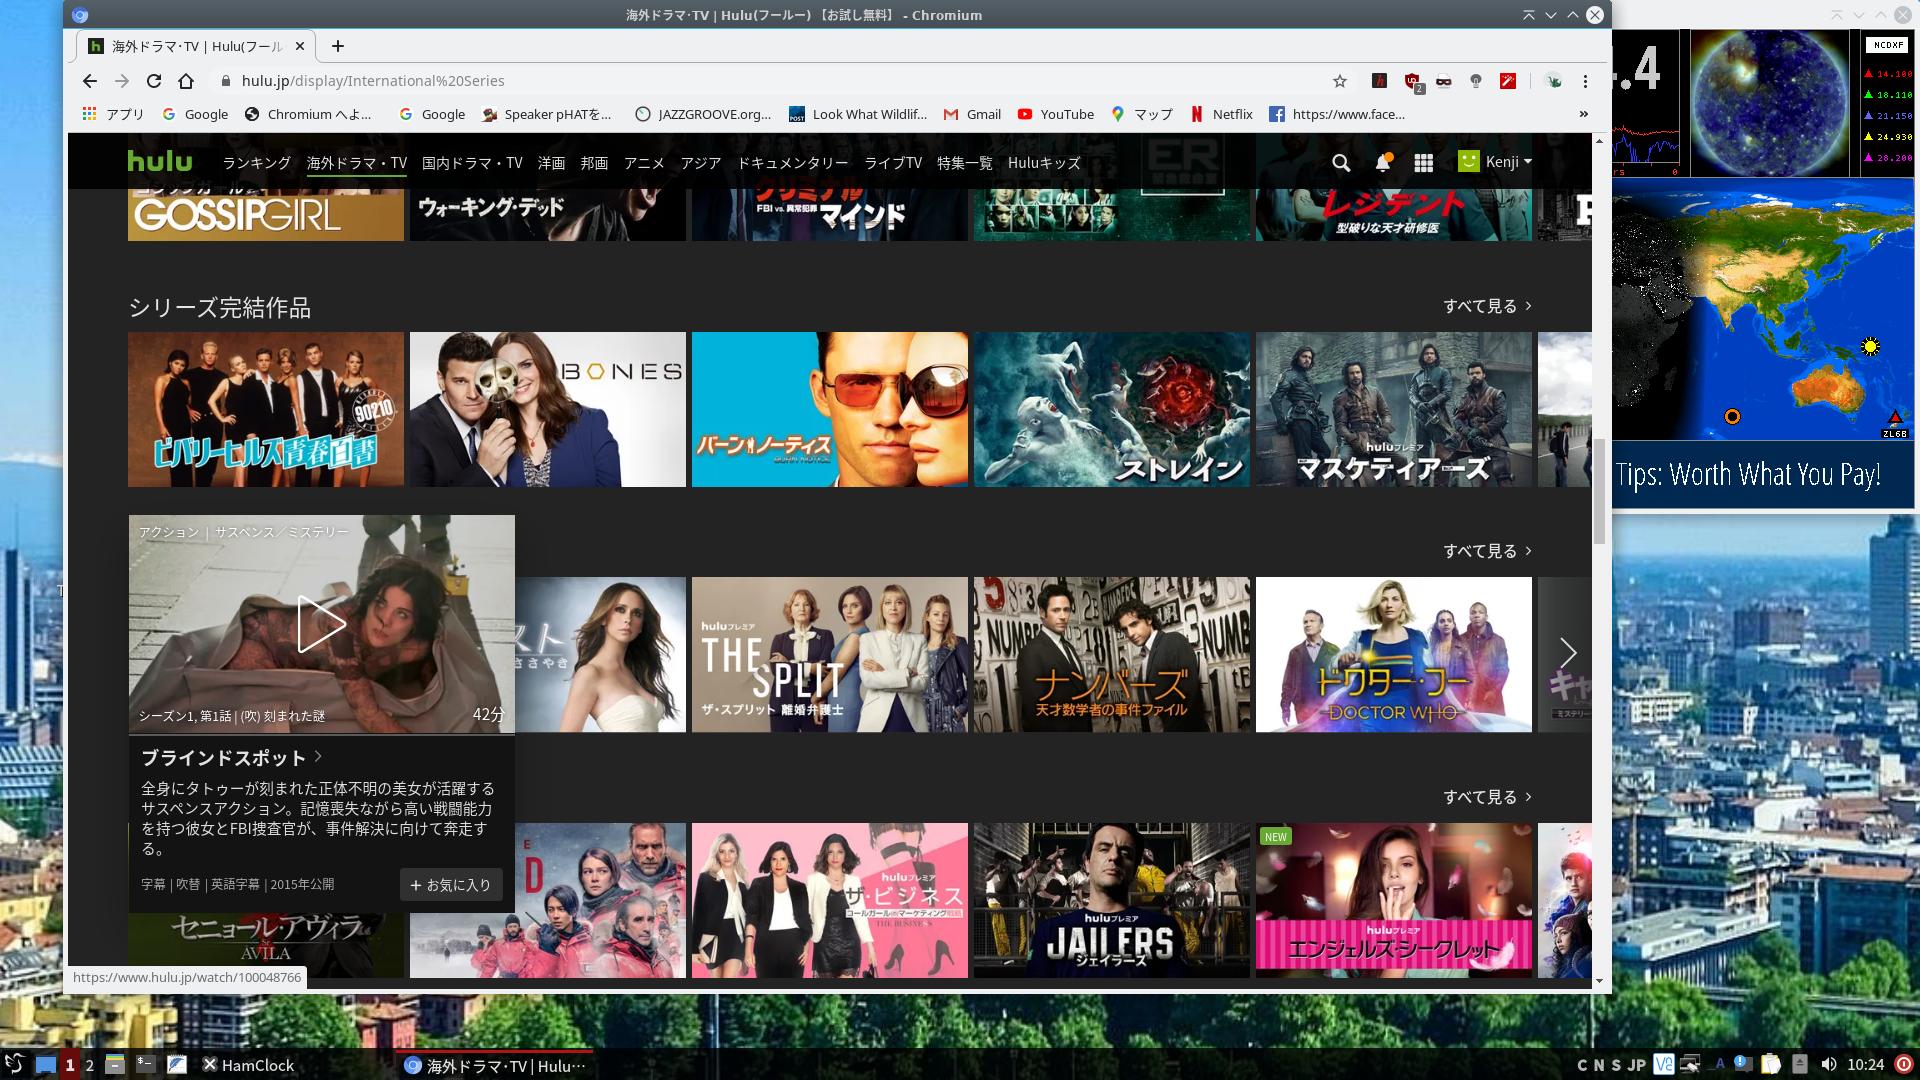The image size is (1920, 1080).
Task: Go to the Chromium home page icon
Action: (x=186, y=81)
